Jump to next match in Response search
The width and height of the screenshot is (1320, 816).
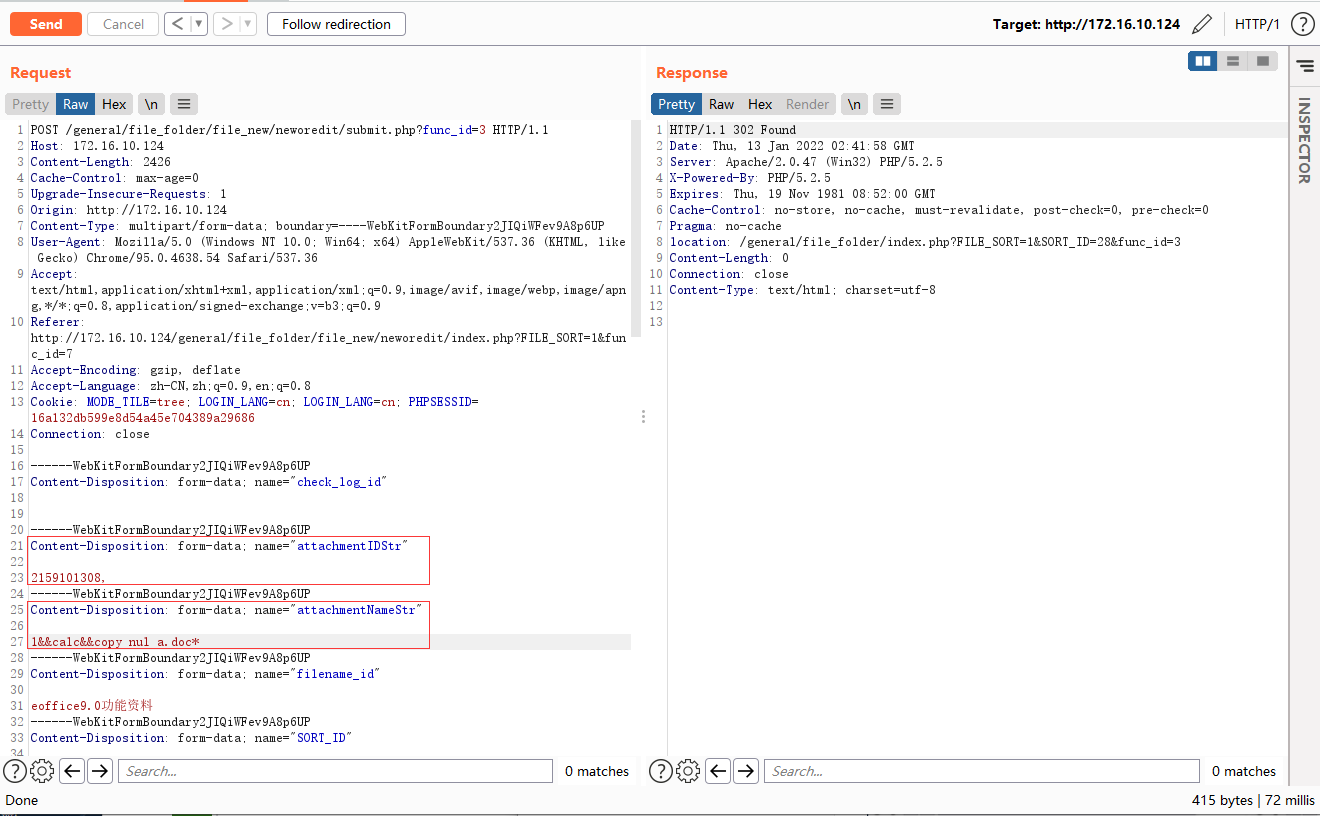[x=746, y=771]
